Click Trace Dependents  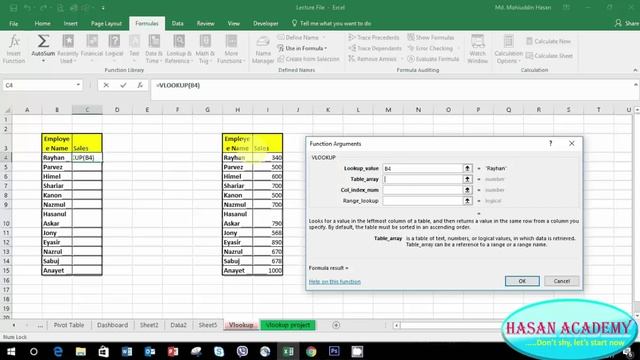click(x=375, y=48)
